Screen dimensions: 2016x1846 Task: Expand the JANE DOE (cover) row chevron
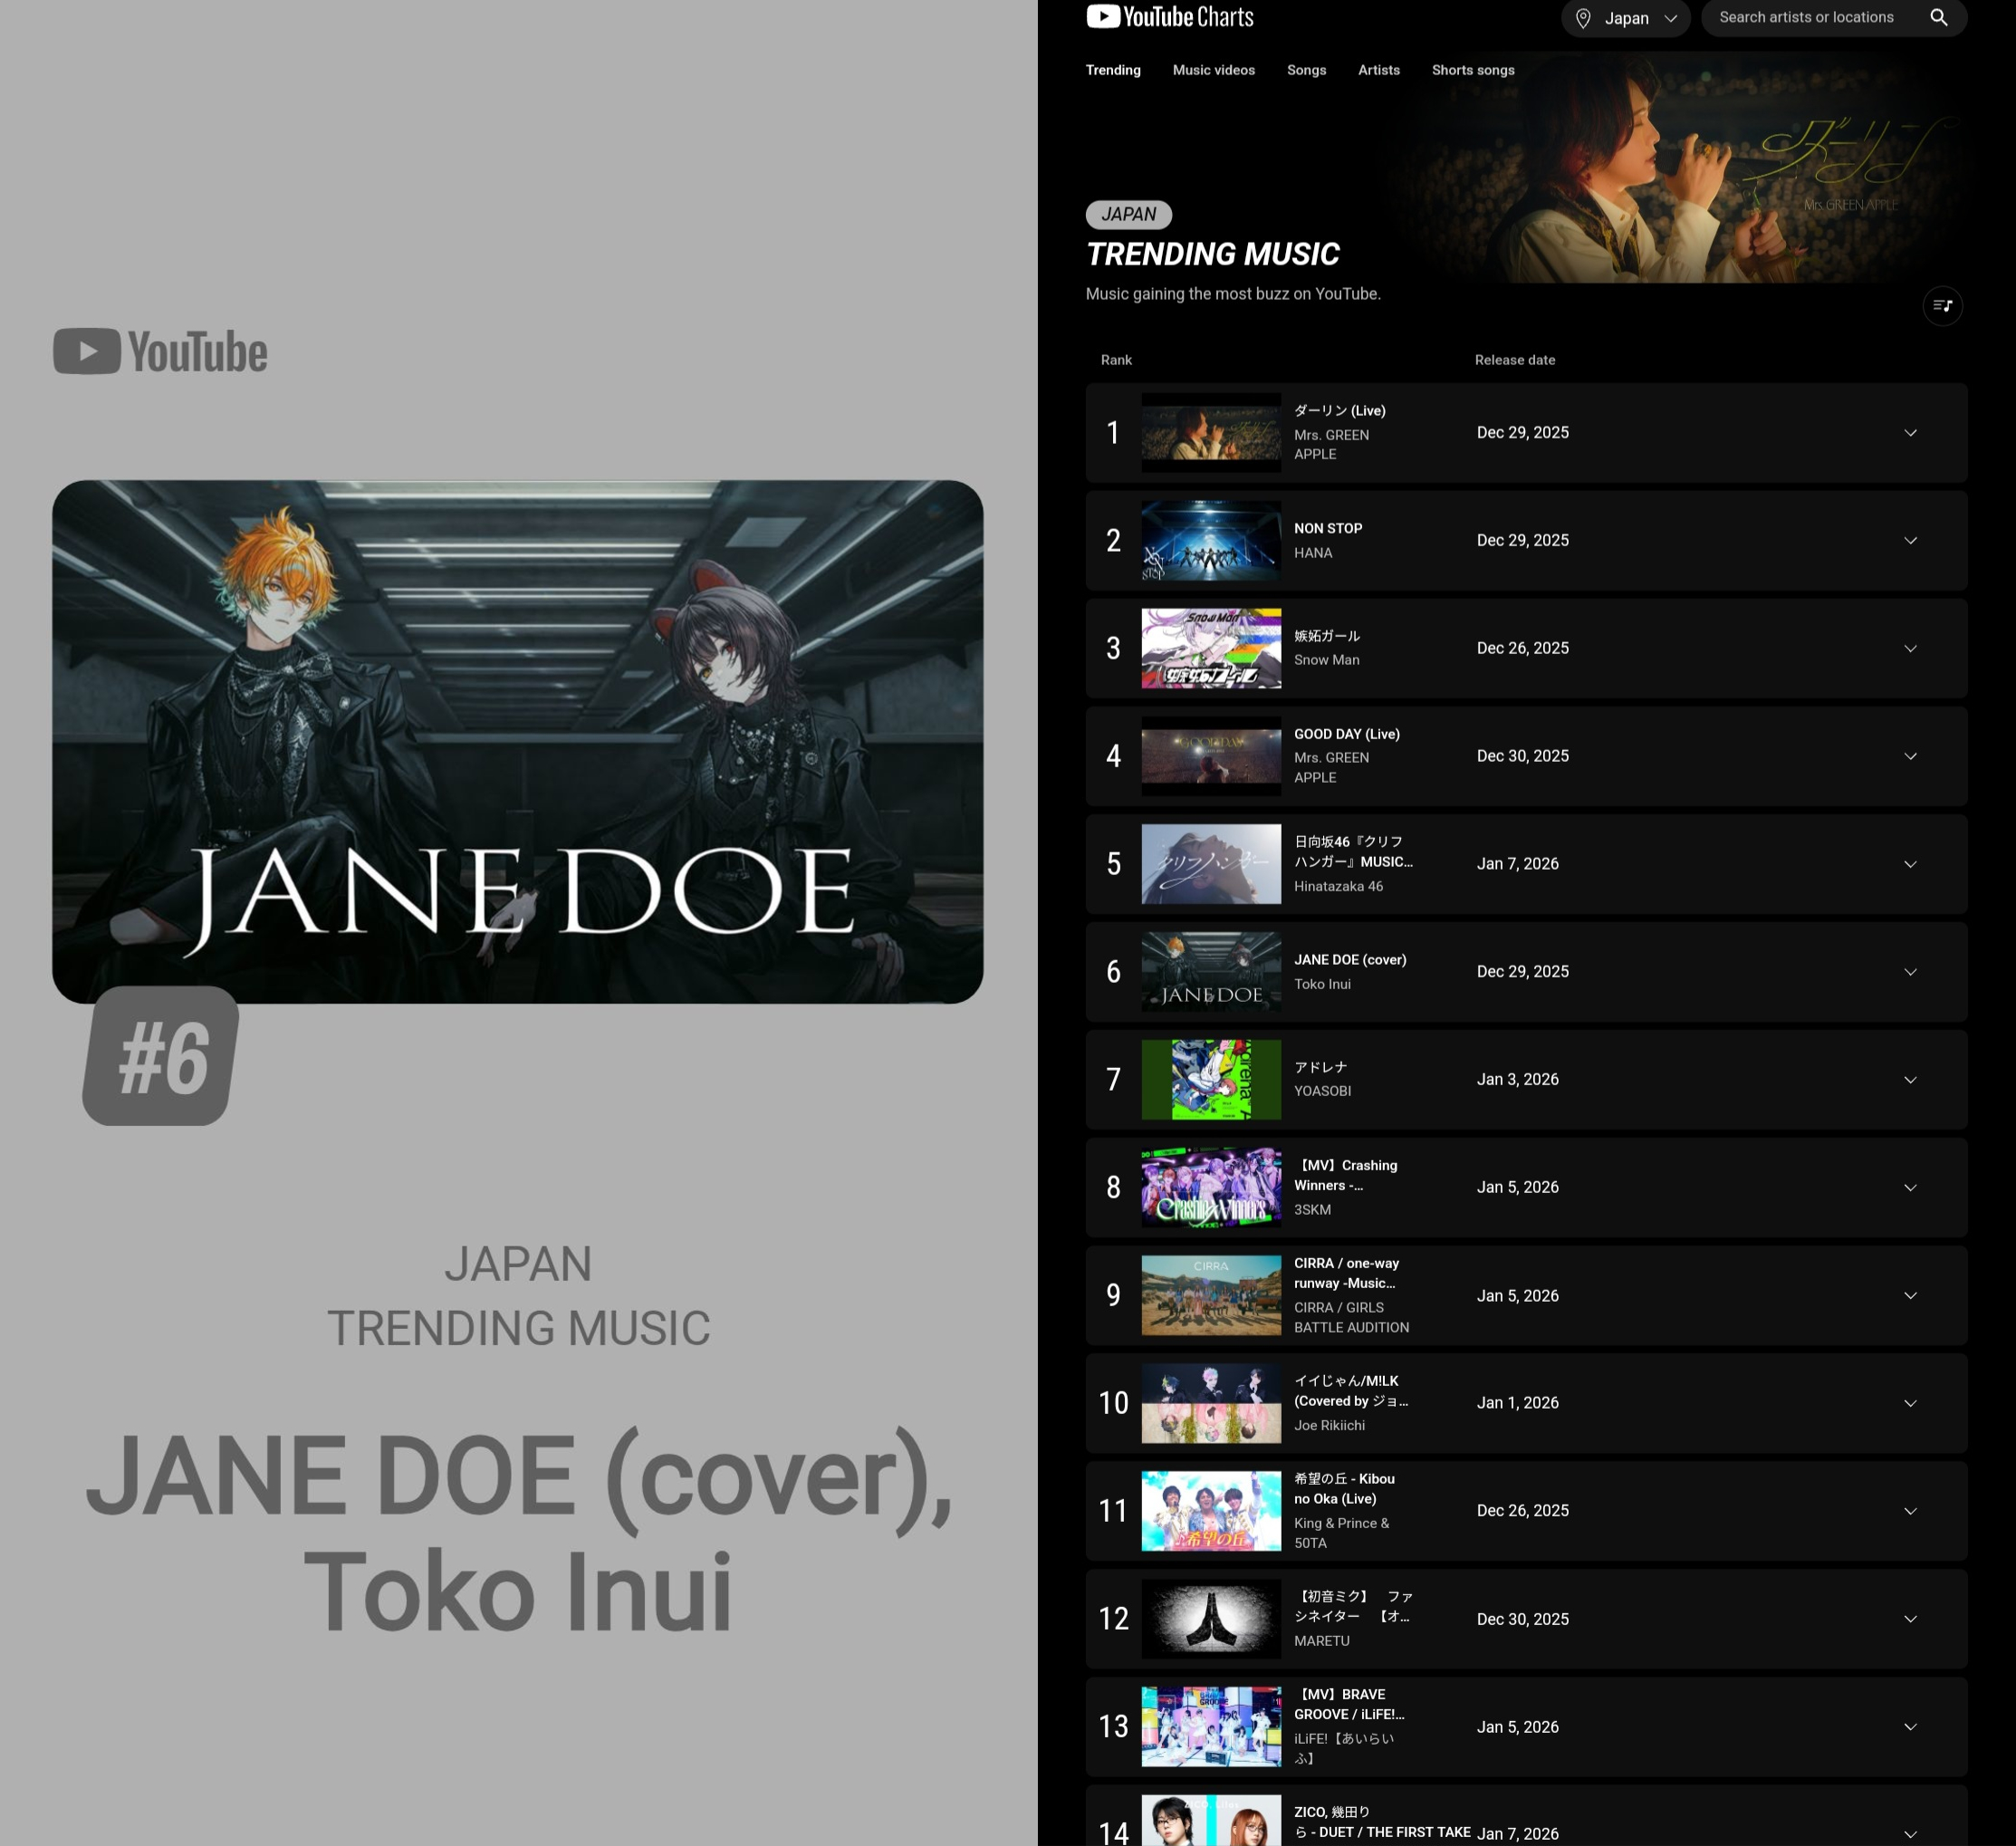coord(1910,972)
